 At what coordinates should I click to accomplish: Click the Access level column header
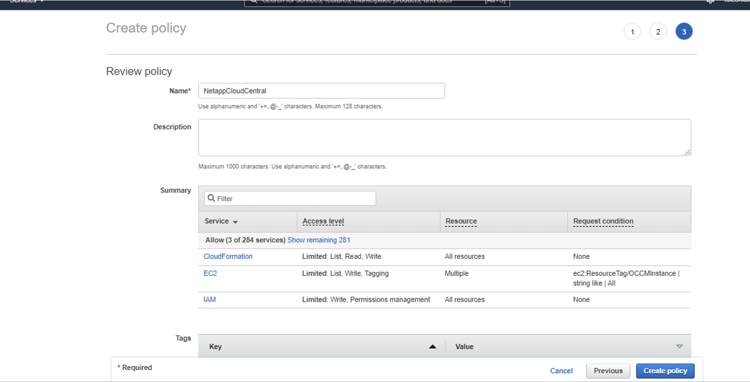323,221
